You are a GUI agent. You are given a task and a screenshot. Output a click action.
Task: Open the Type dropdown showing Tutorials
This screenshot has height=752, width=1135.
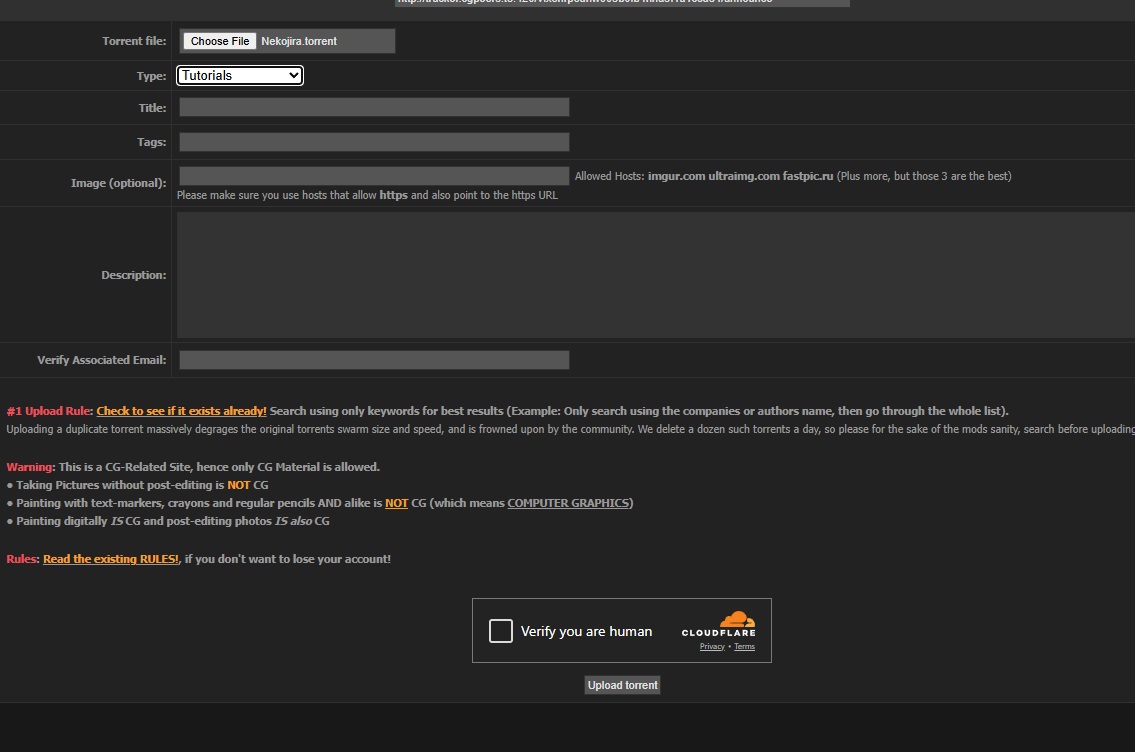point(240,75)
